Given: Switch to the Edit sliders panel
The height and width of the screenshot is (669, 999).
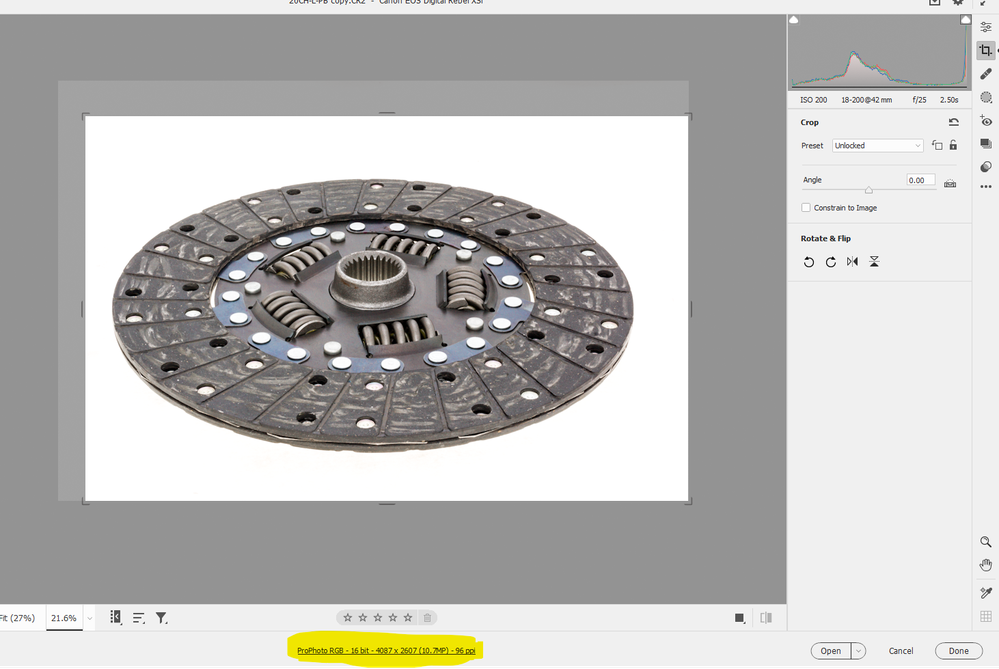Looking at the screenshot, I should [985, 25].
